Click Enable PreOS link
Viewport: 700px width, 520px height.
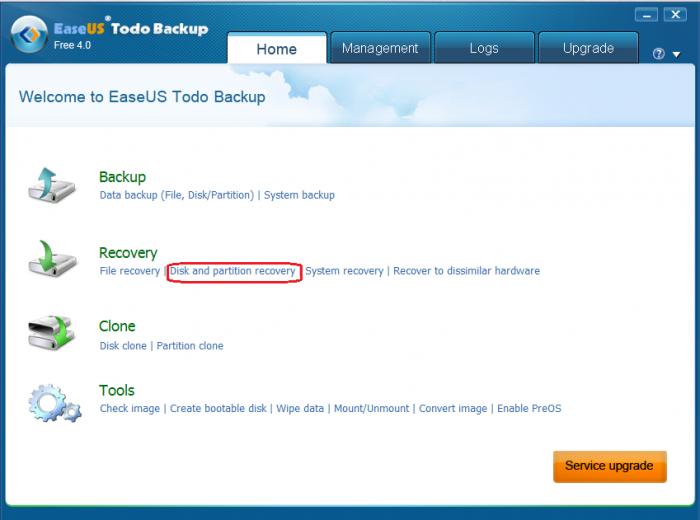tap(529, 408)
